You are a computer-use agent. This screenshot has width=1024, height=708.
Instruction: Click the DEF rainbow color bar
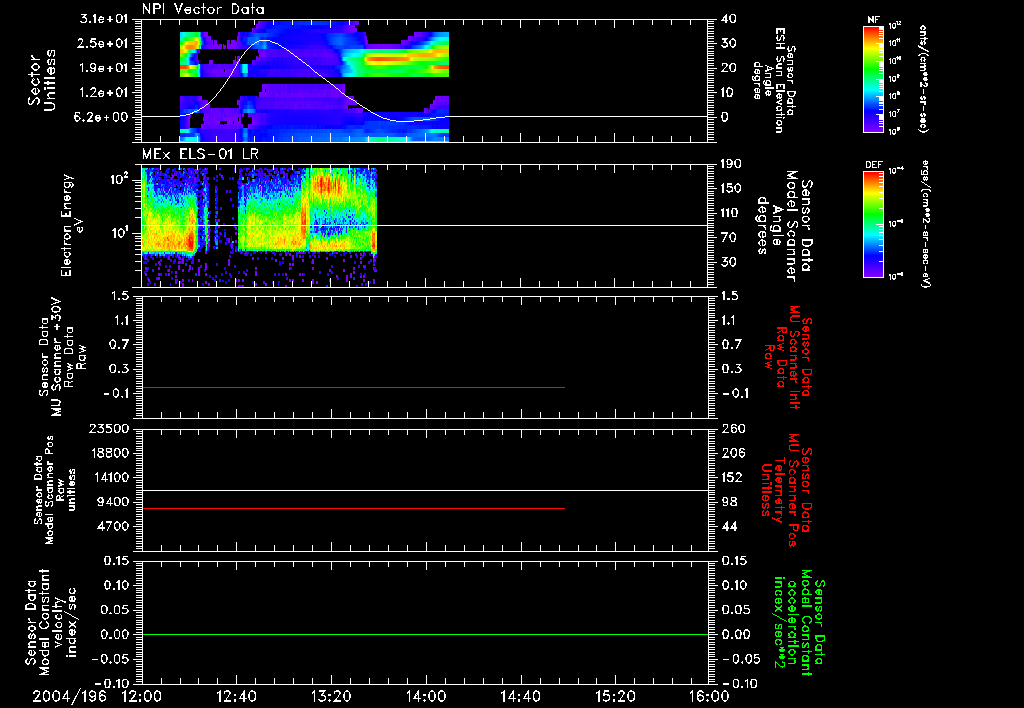[874, 224]
